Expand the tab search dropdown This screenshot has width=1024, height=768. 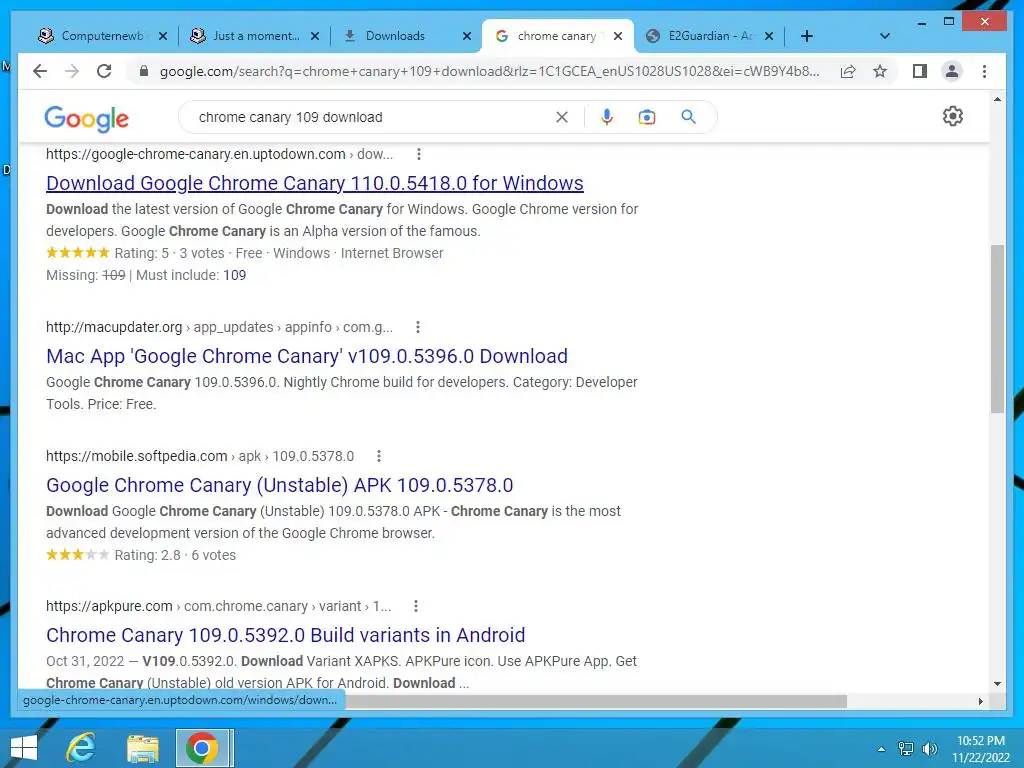coord(885,36)
